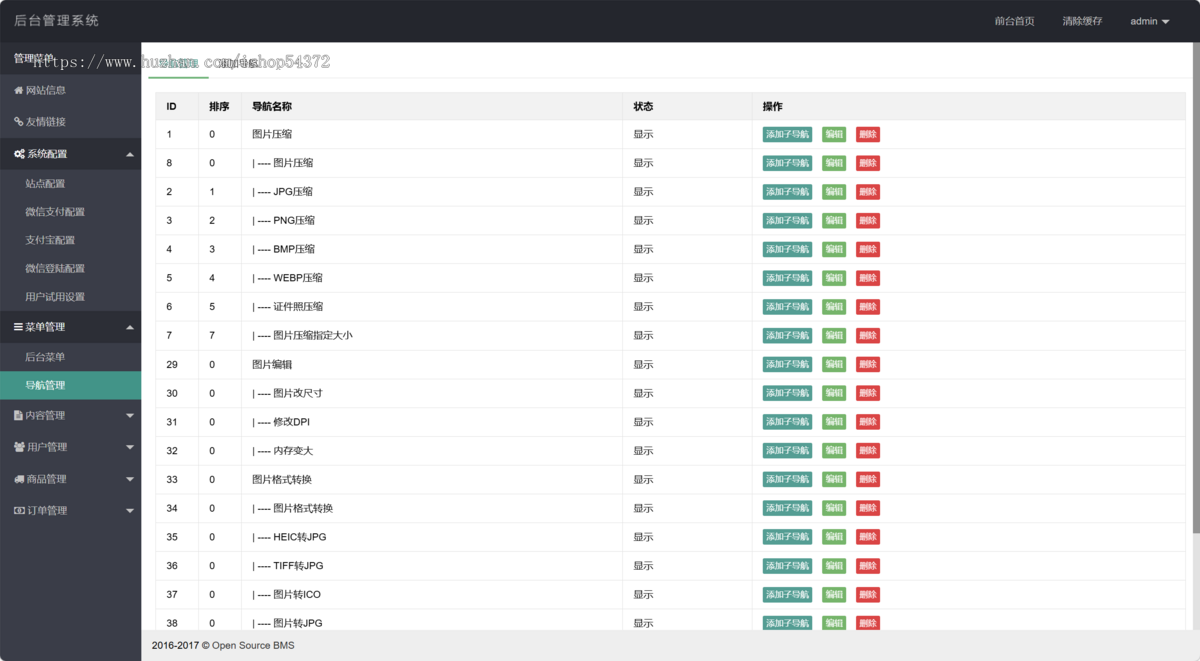Click the sort value 7 in 图片压缩指定大小 row
The image size is (1200, 661).
[212, 336]
